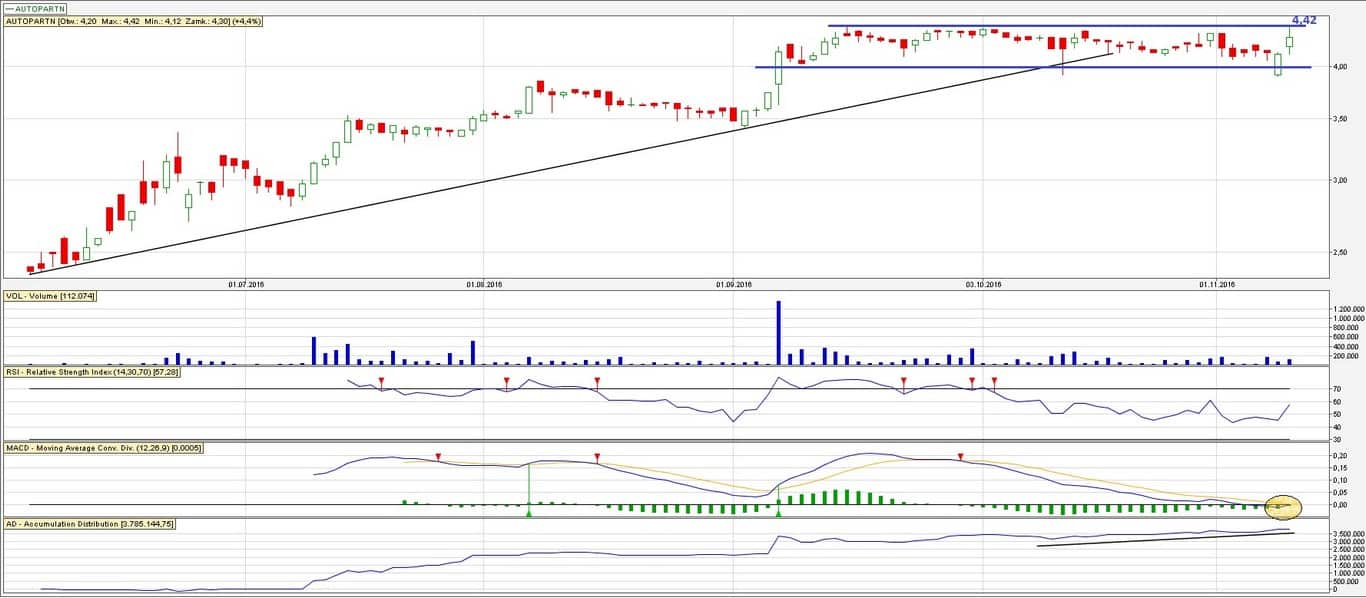The height and width of the screenshot is (598, 1366).
Task: Select the AUTOPARTN price info label
Action: (x=134, y=21)
